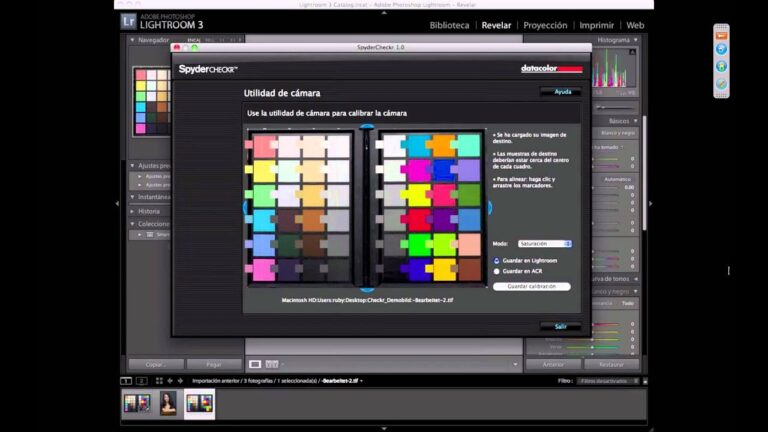The image size is (768, 432).
Task: Select the loupe view icon in toolbar
Action: pos(255,364)
